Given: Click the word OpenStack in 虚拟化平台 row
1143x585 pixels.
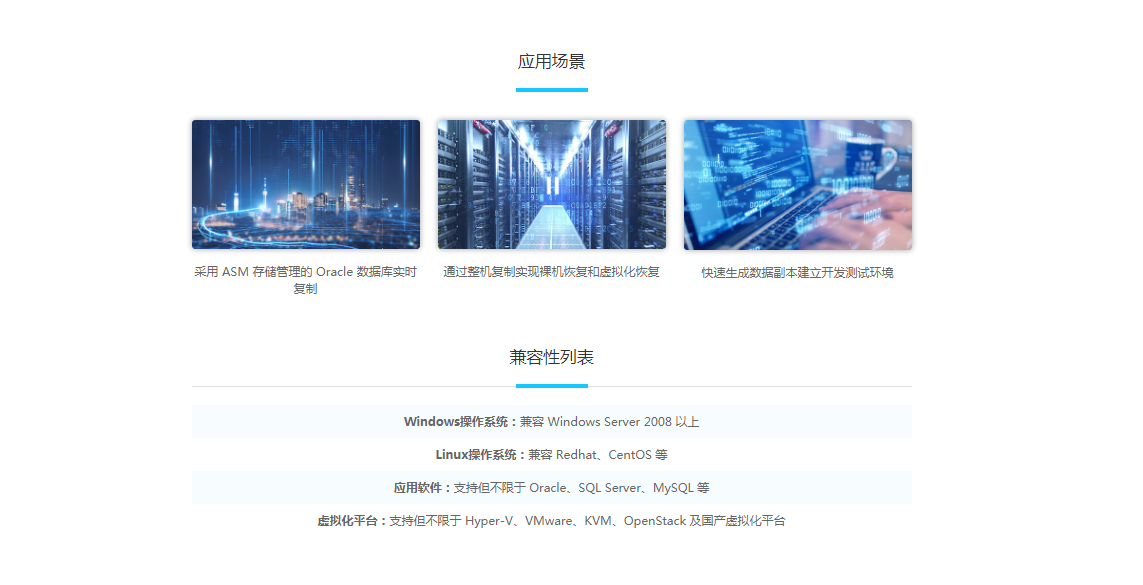Looking at the screenshot, I should 655,521.
